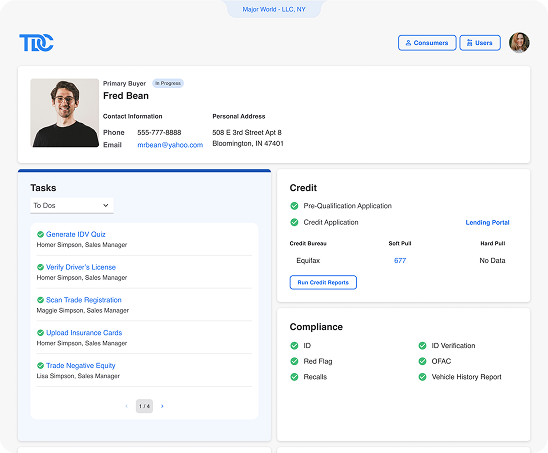Click the 1 / 4 page indicator

144,406
